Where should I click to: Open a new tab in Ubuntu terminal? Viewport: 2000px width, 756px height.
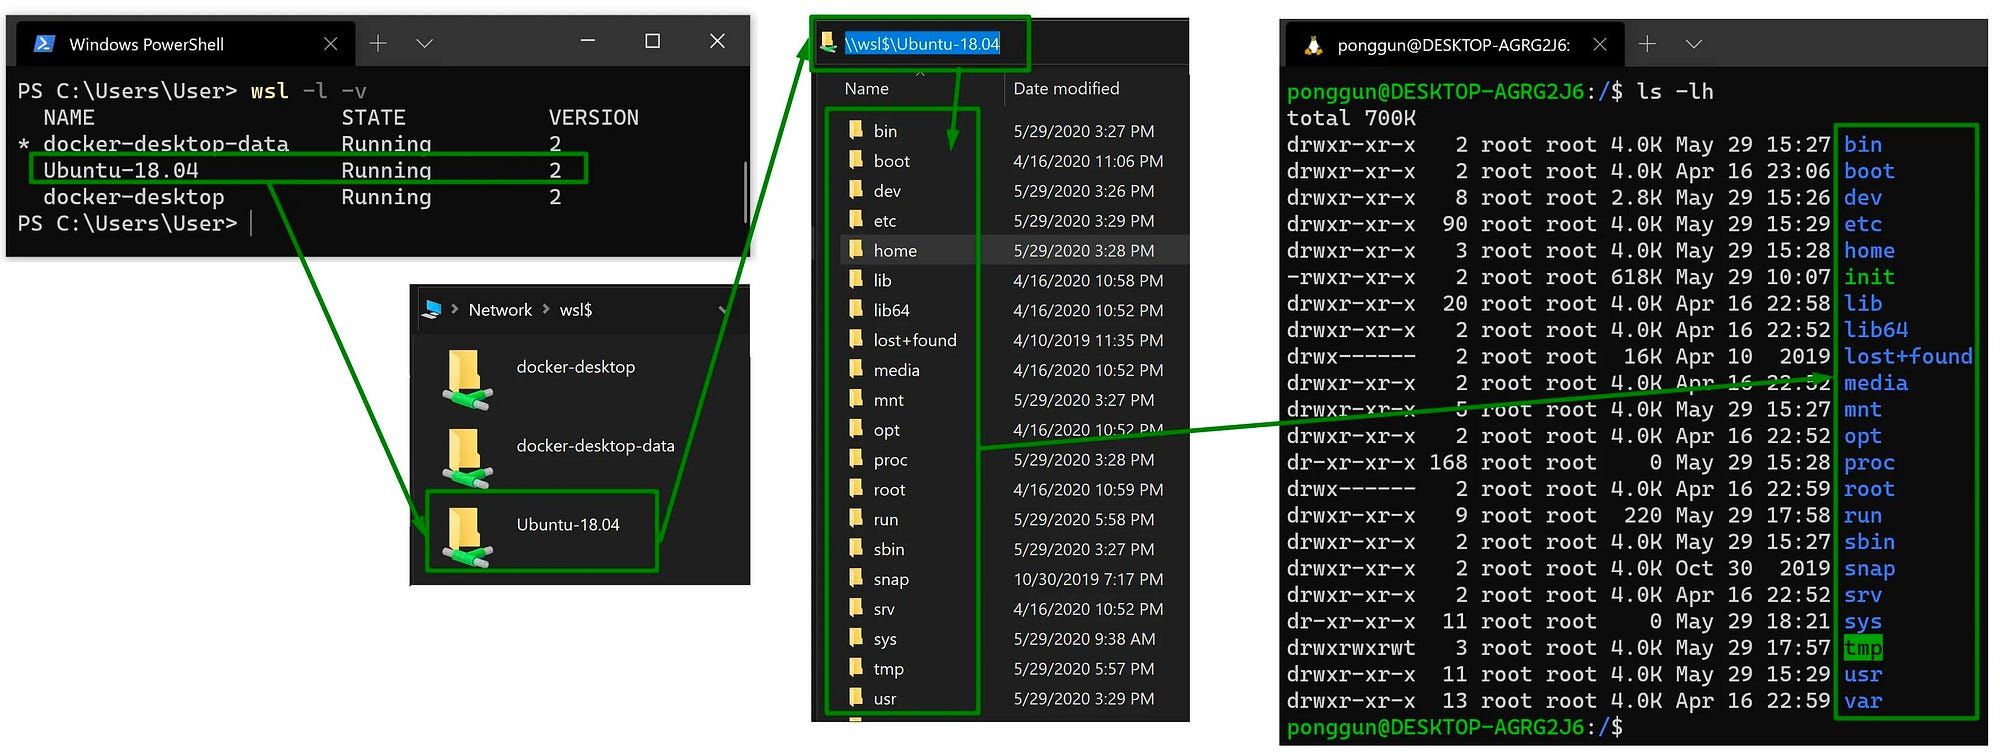(1647, 43)
